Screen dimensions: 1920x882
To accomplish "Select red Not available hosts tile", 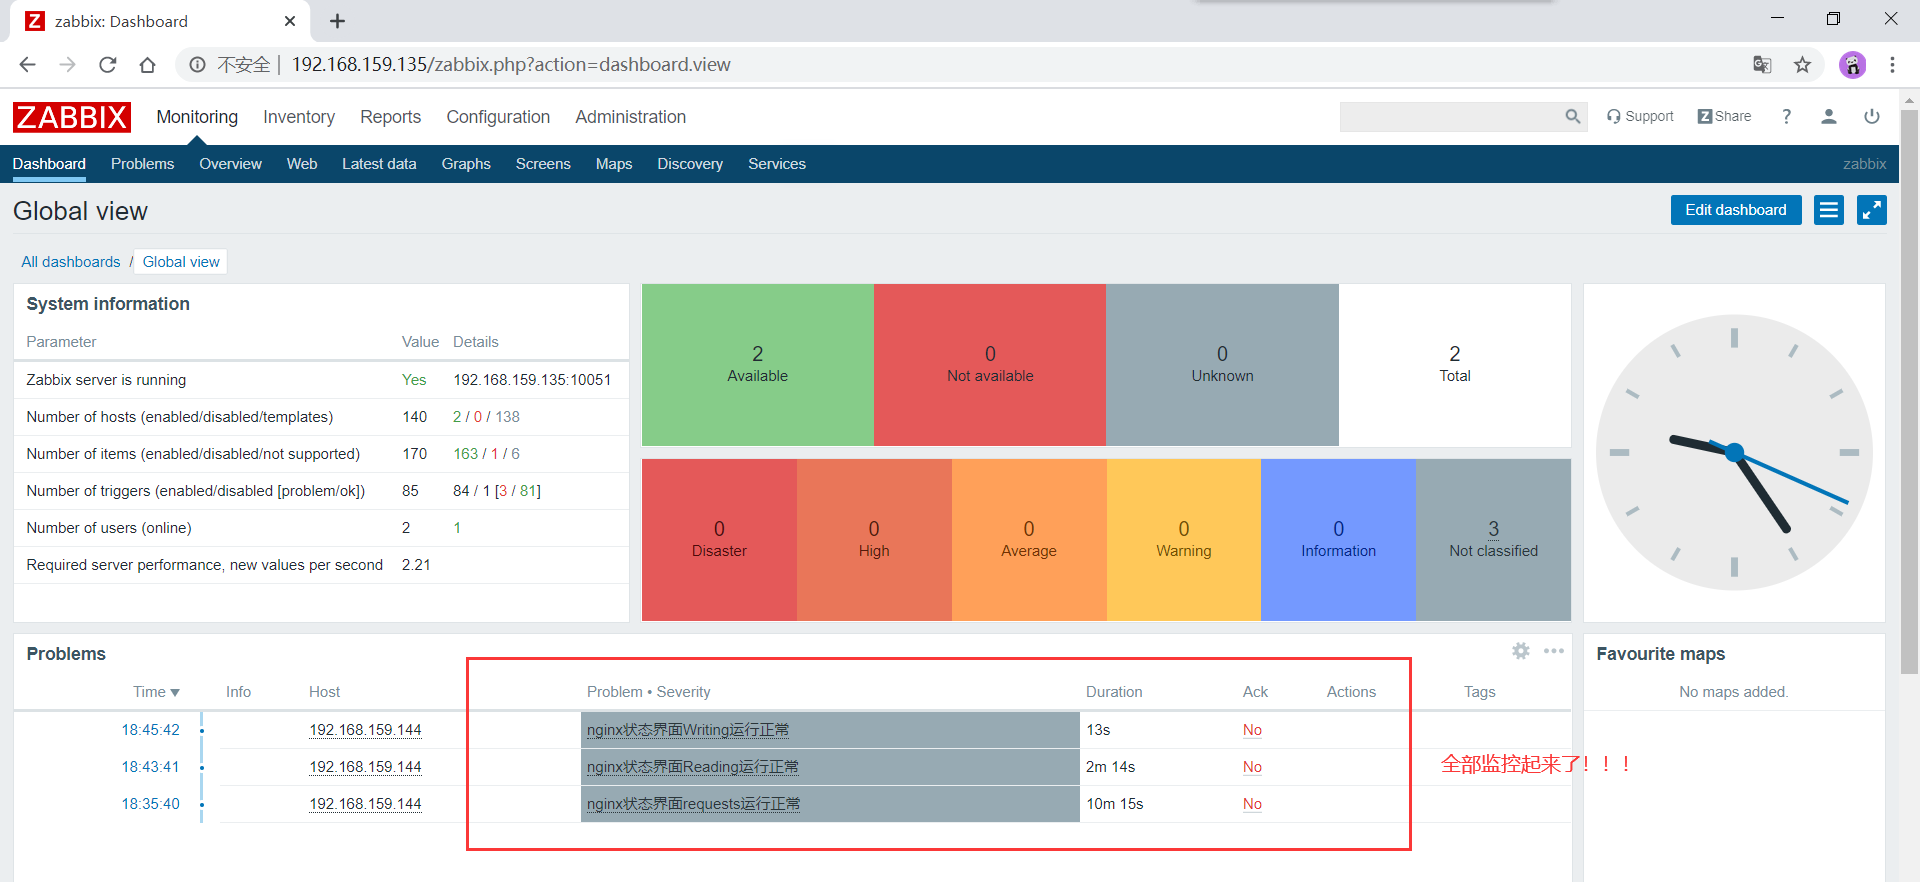I will pos(990,365).
